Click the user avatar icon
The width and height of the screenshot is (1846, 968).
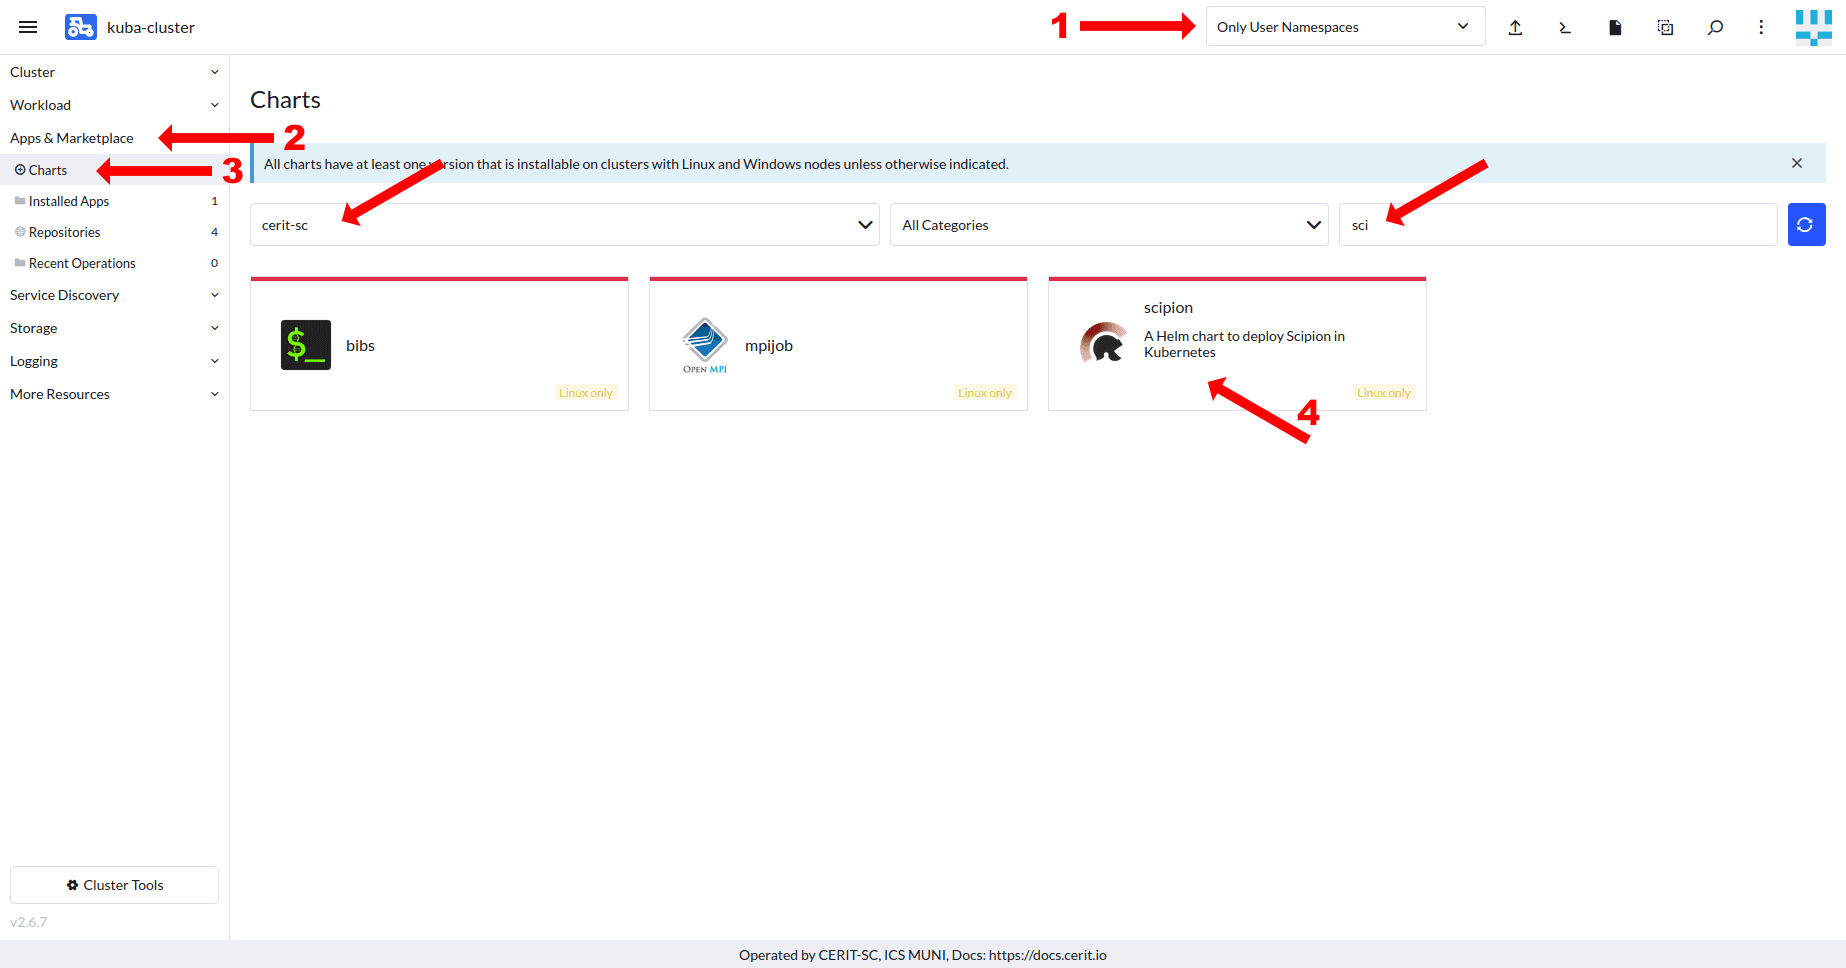tap(1813, 28)
